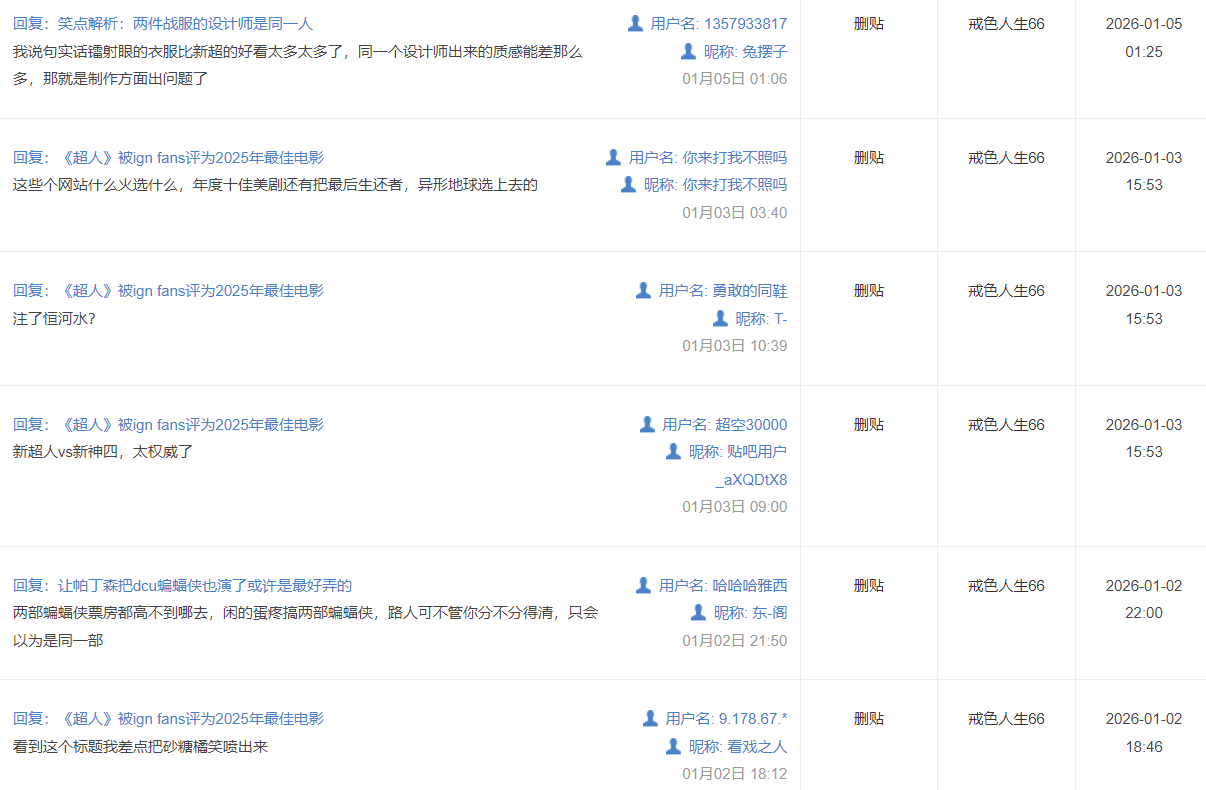Click operator 戒色人生66 in the 东-阁 row
This screenshot has height=790, width=1206.
(x=1006, y=585)
